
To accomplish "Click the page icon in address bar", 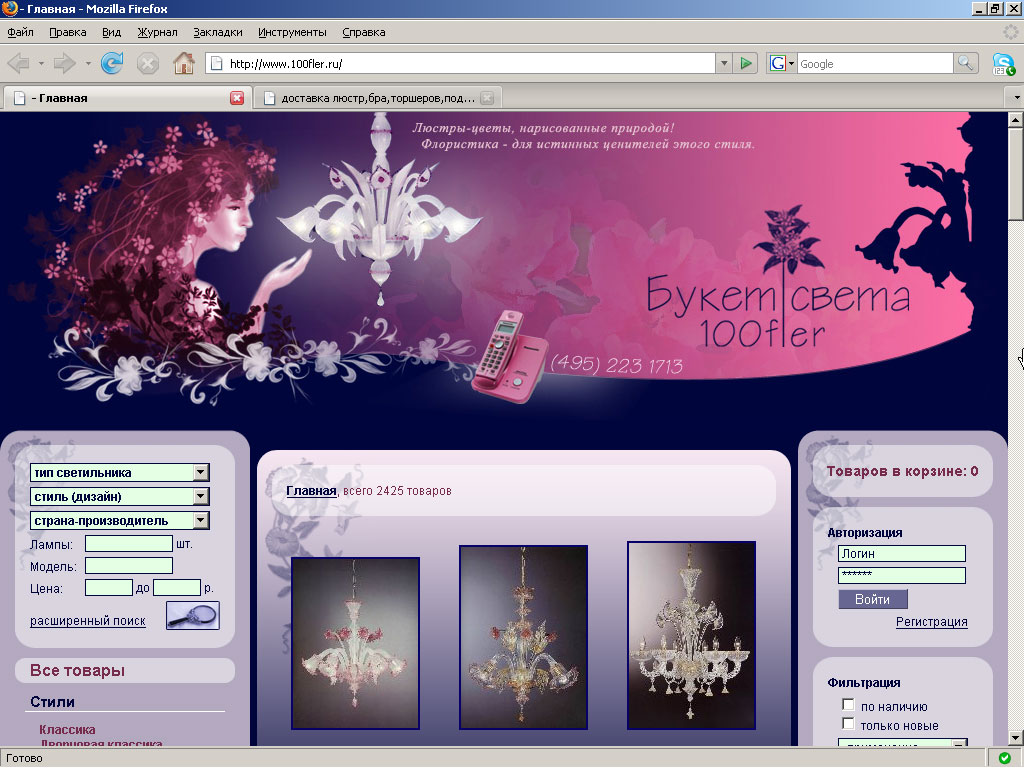I will pyautogui.click(x=216, y=63).
